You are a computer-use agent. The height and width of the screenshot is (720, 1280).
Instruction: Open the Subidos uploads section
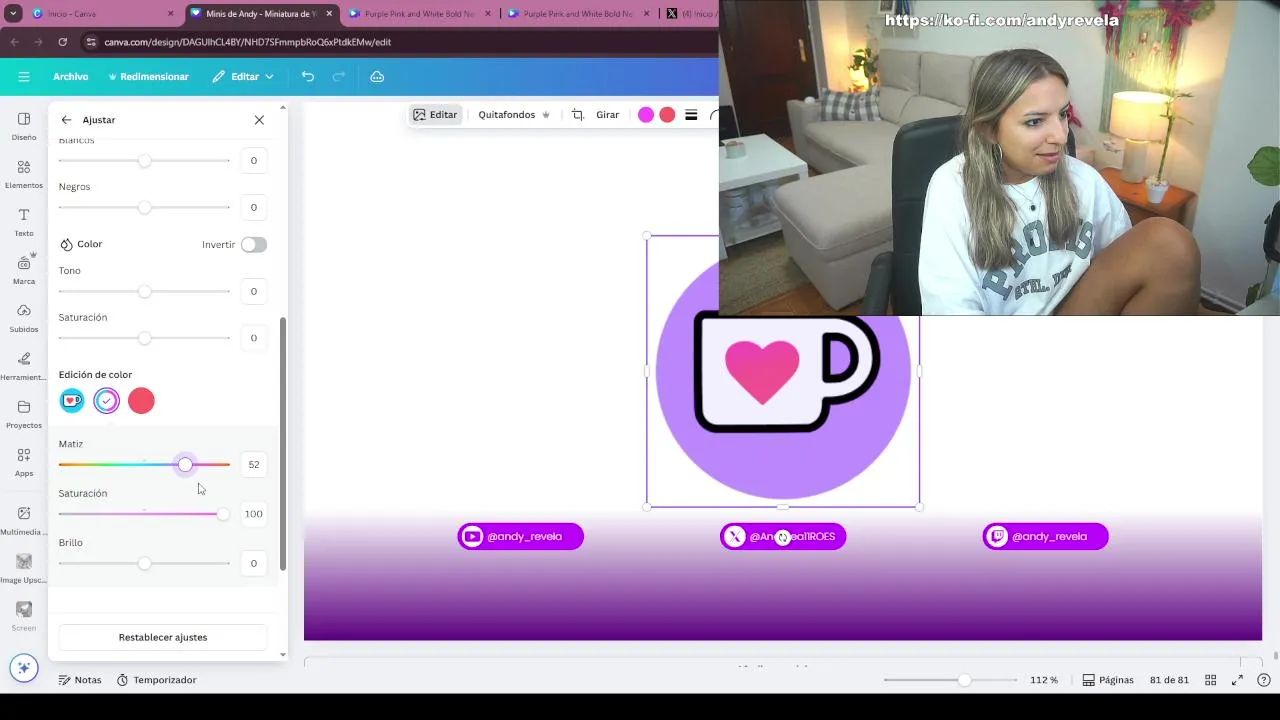pyautogui.click(x=24, y=318)
